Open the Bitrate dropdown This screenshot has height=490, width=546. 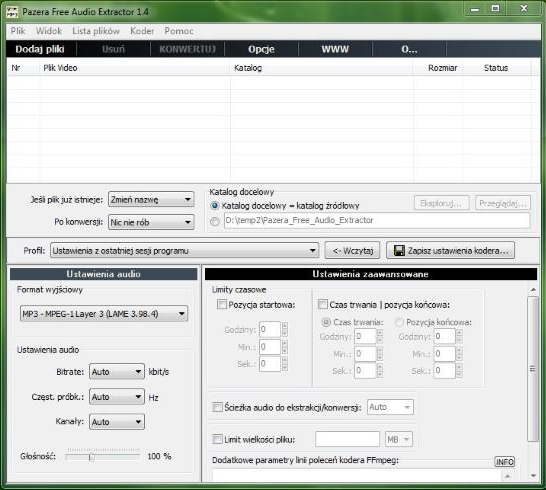(117, 372)
